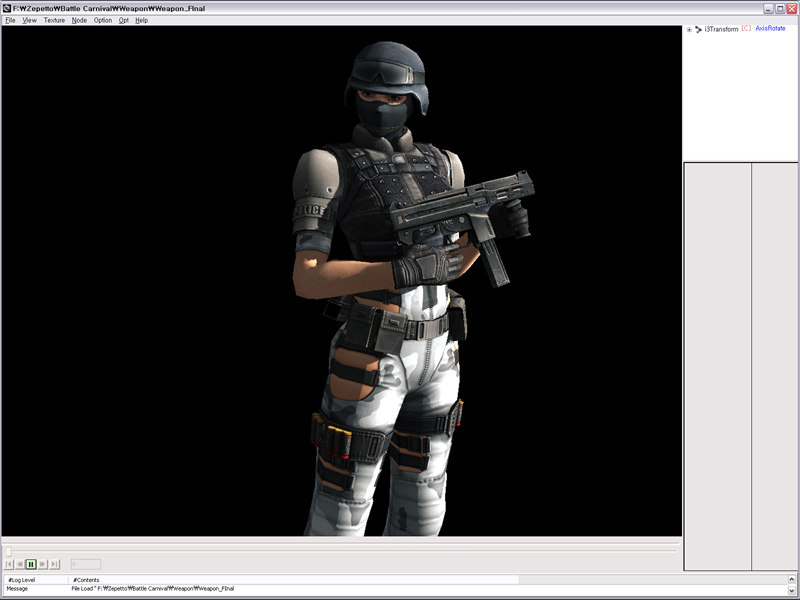Jump to the first animation frame
Screen dimensions: 800x600
(x=9, y=564)
